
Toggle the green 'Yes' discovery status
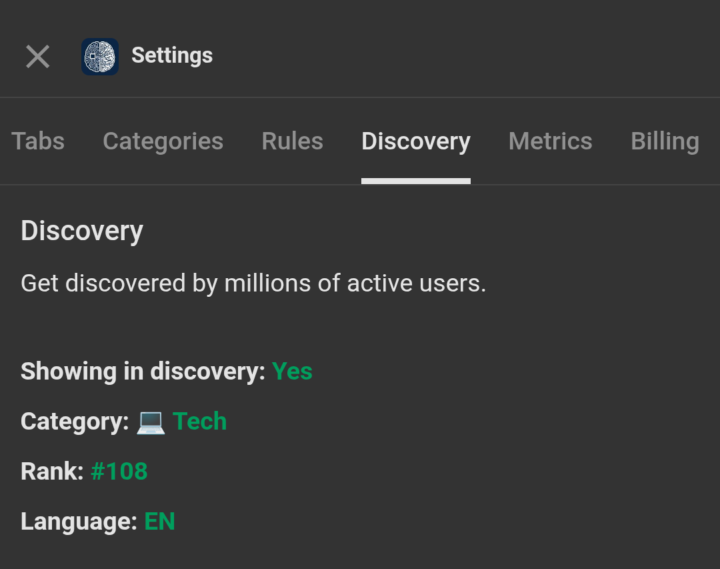click(292, 371)
